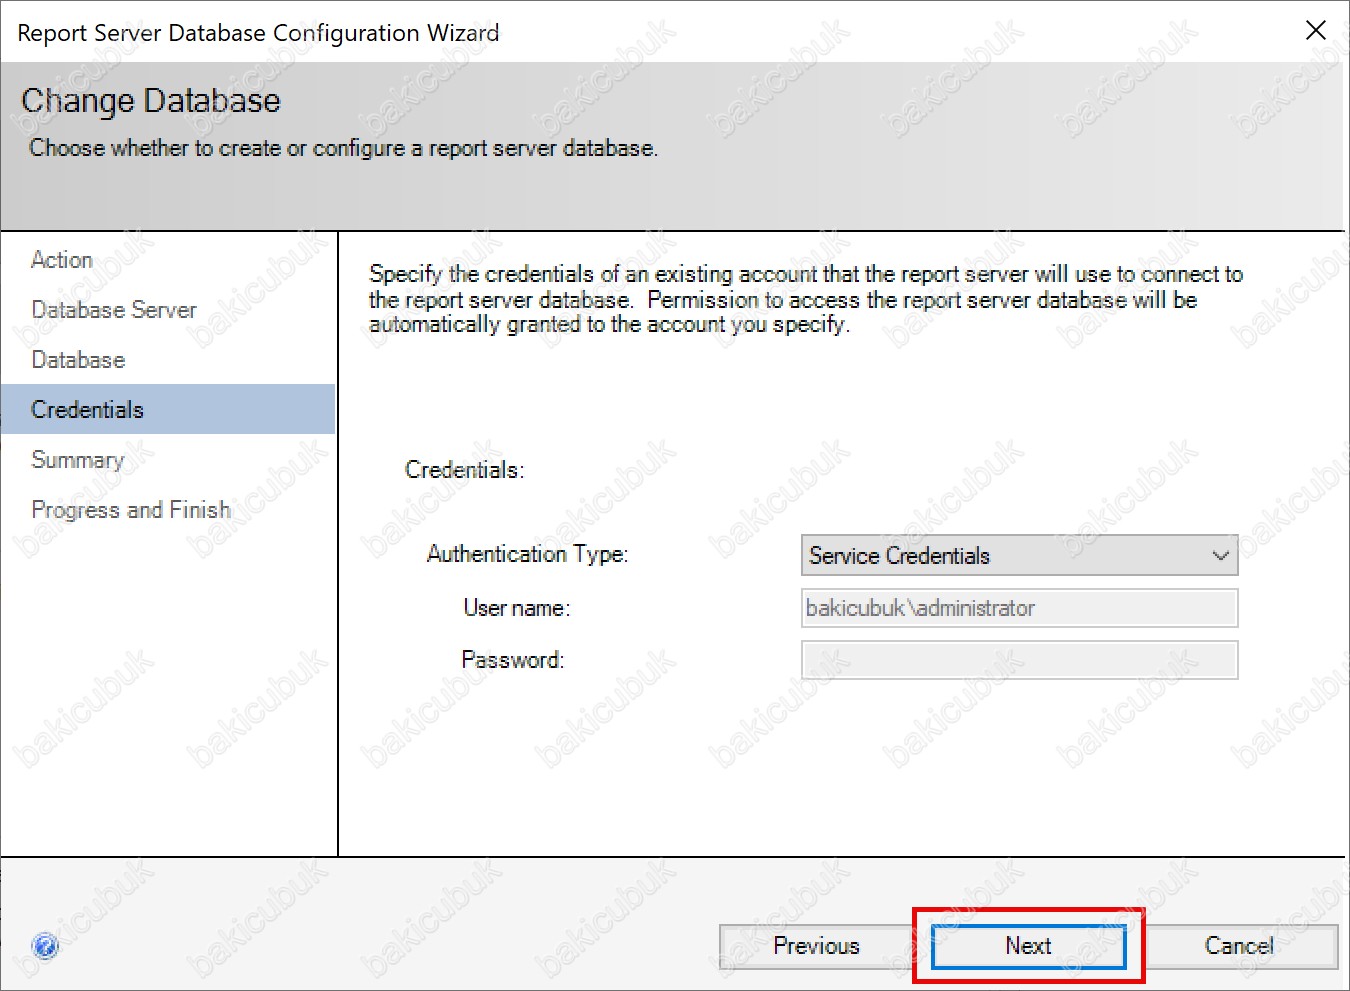Close the Report Server Database Configuration Wizard
The image size is (1350, 991).
tap(1316, 31)
